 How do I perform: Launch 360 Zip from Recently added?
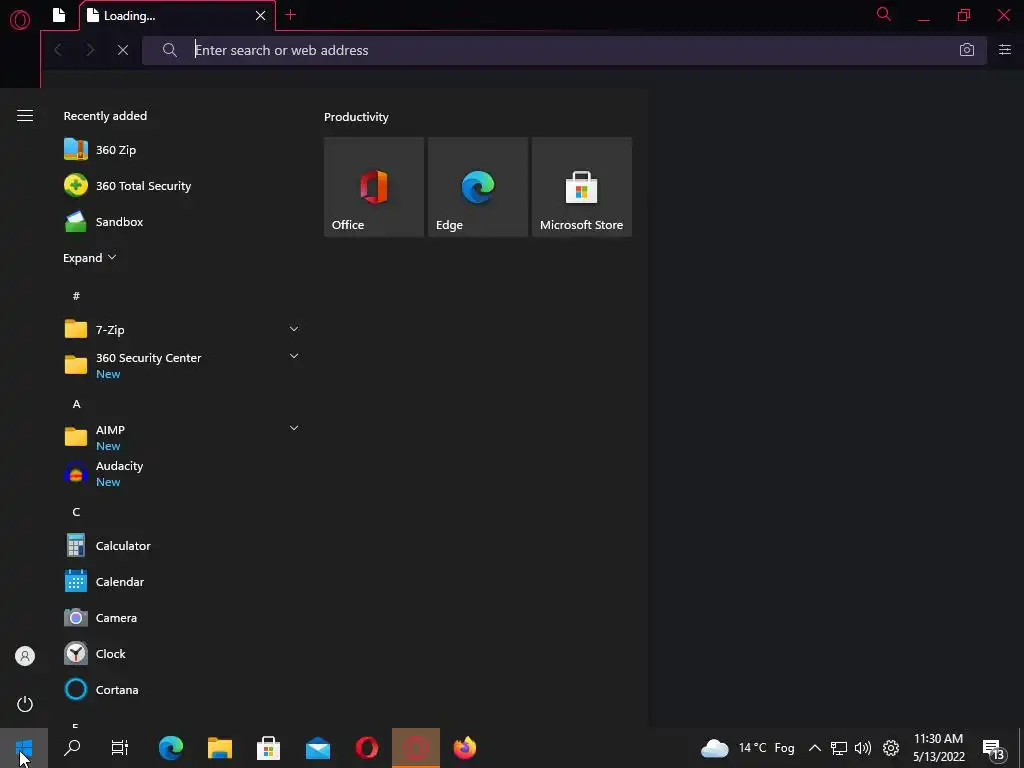click(x=182, y=150)
